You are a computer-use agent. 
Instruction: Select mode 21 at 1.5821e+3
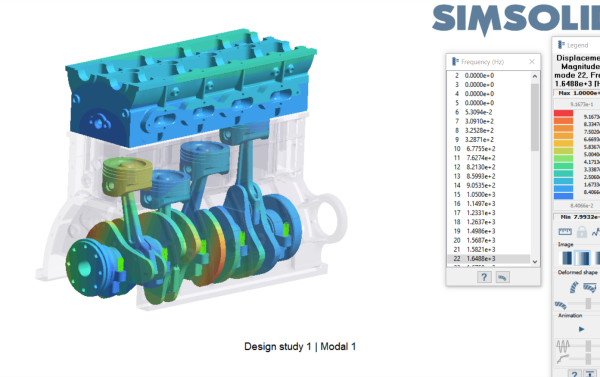(489, 250)
